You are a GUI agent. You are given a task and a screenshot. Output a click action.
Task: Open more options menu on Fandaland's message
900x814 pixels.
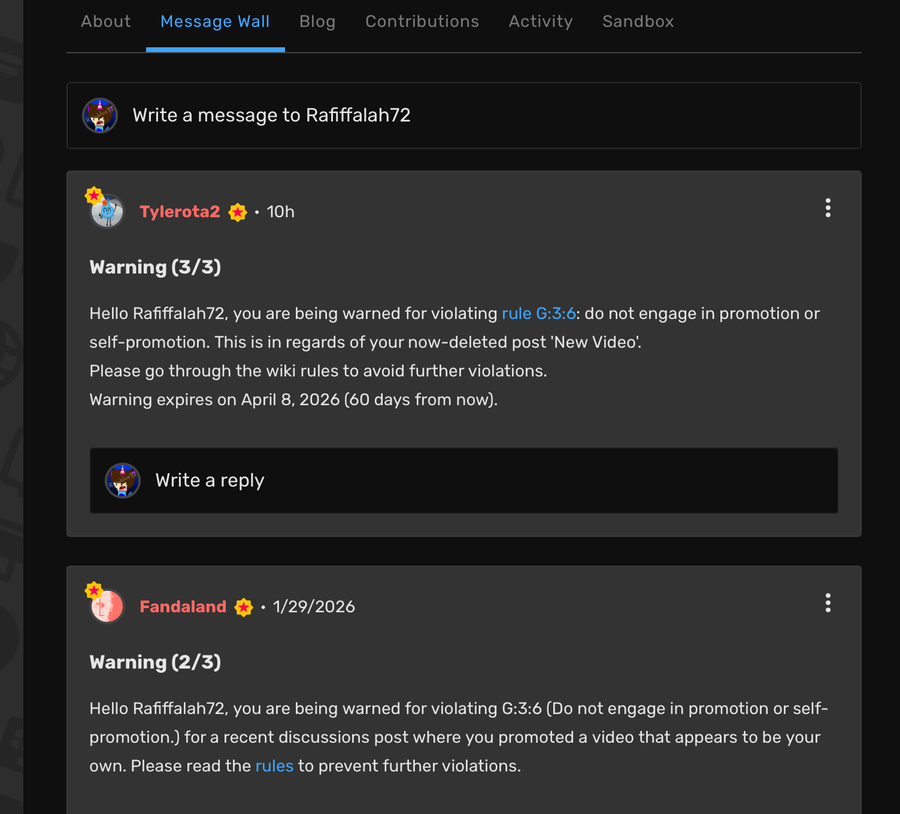tap(827, 603)
